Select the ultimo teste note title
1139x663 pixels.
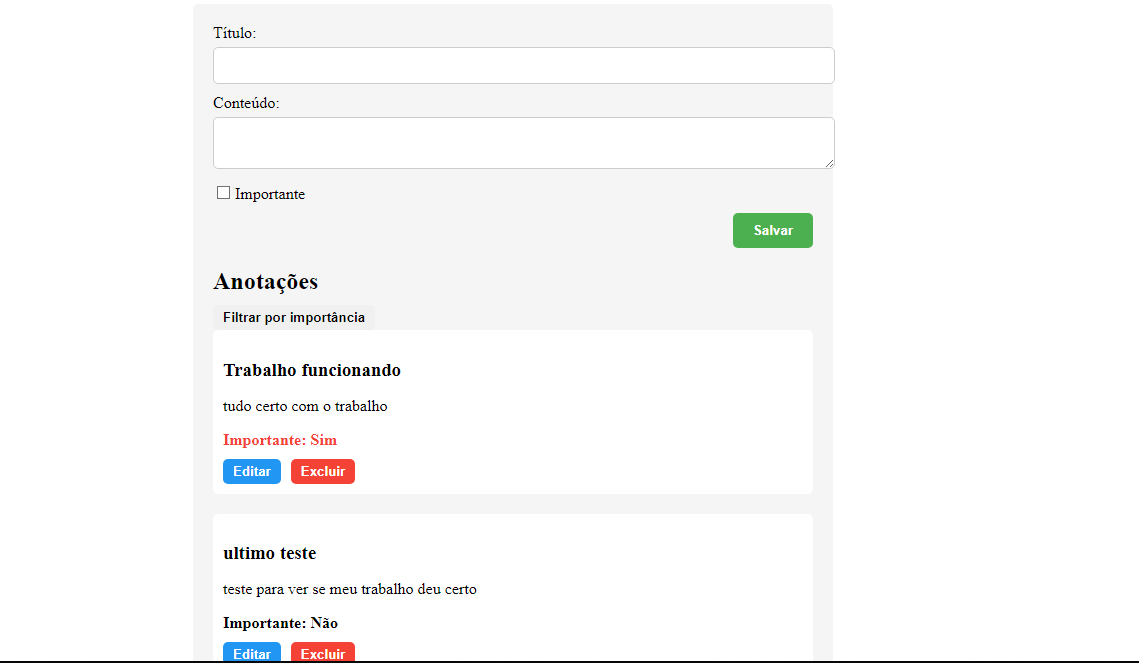click(x=270, y=552)
